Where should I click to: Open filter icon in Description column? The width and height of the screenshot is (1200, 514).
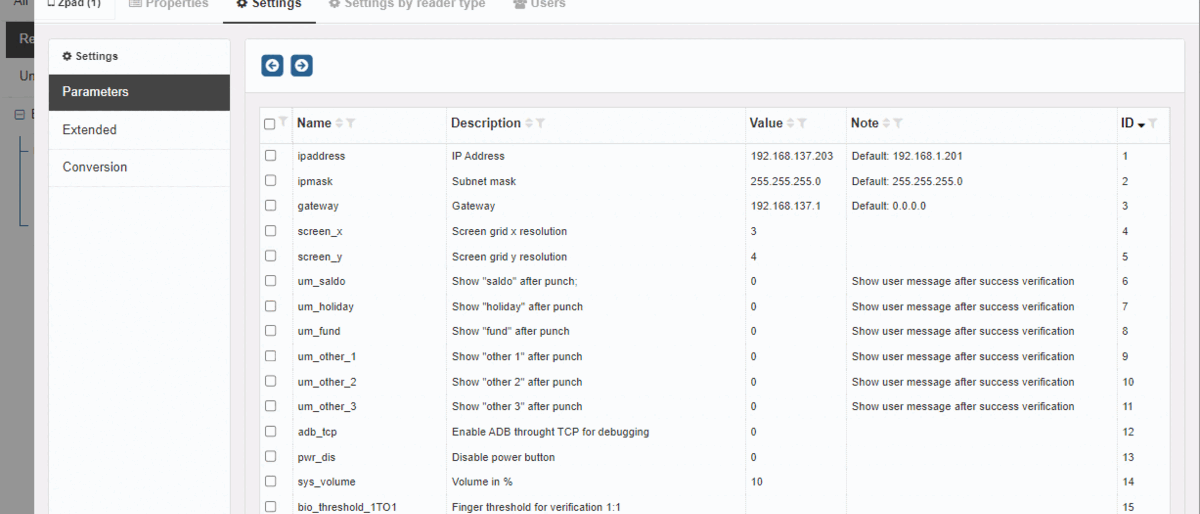pos(541,123)
